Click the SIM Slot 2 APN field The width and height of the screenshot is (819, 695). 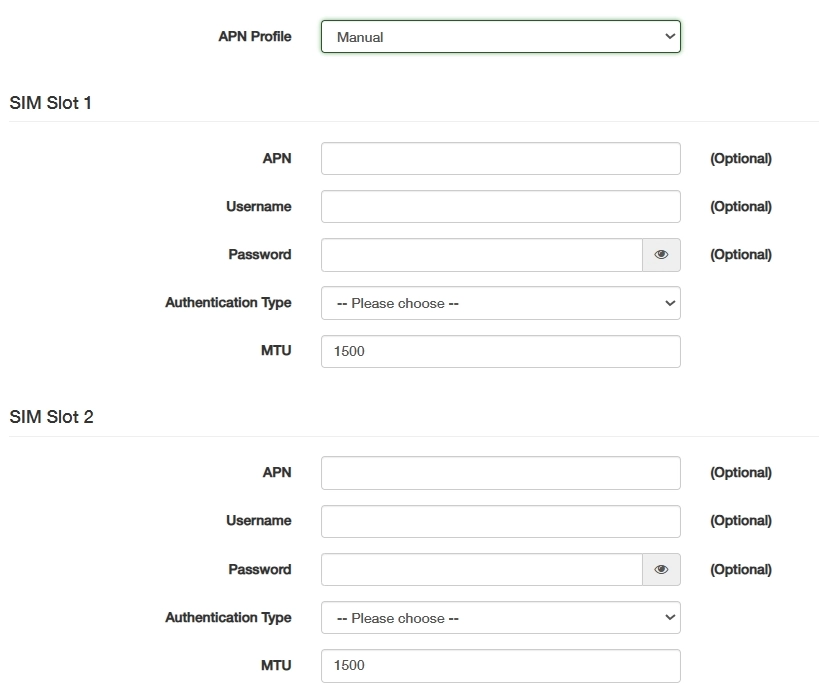500,473
